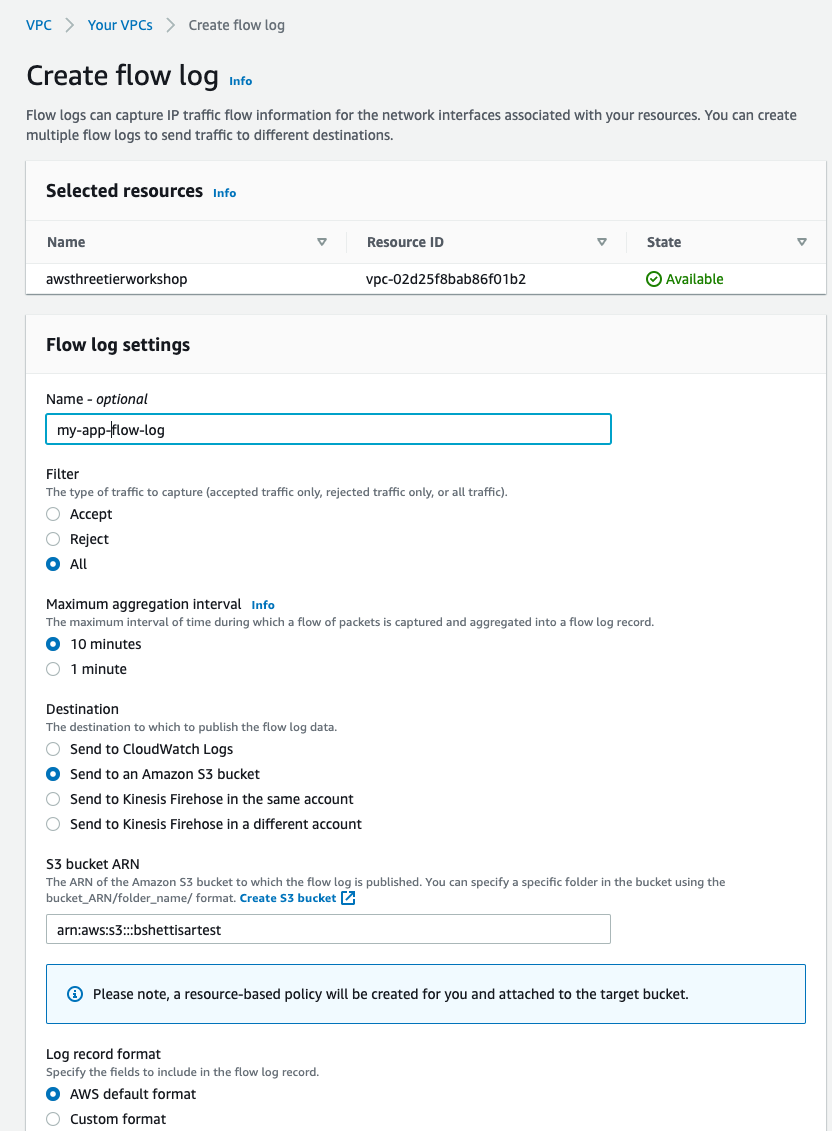The image size is (832, 1131).
Task: Select Send to CloudWatch Logs destination
Action: pos(54,749)
